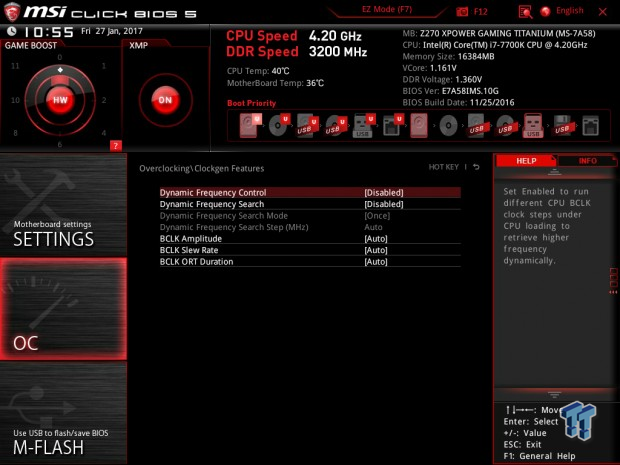
Task: Select the first UEFI hard disk boot icon
Action: coord(250,125)
